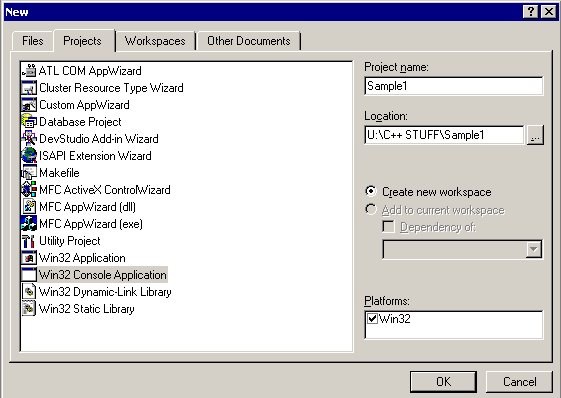Click the Location path input field

[444, 135]
